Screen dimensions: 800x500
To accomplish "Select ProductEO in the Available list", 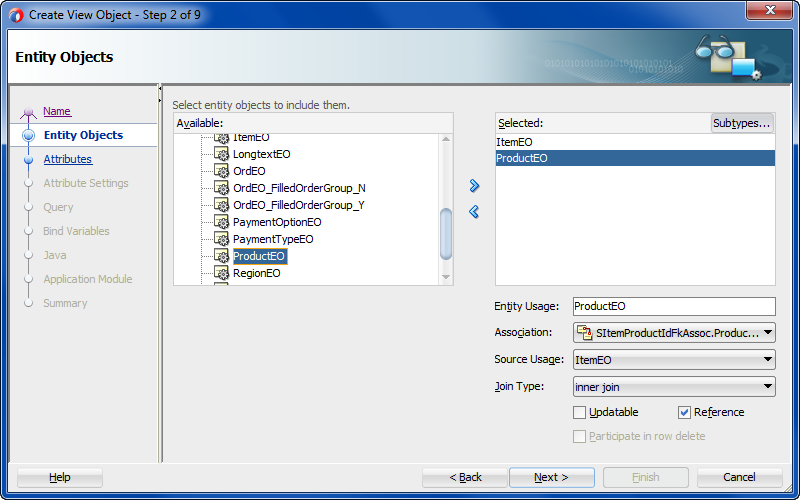I will click(260, 256).
